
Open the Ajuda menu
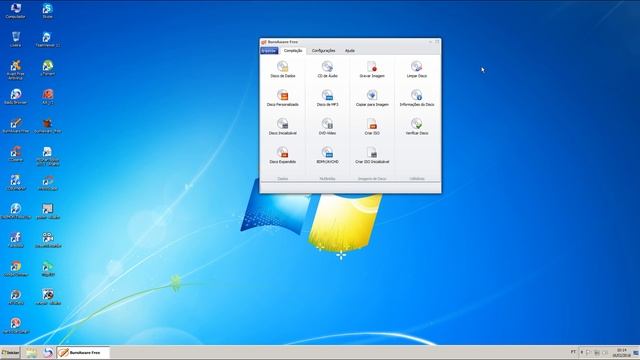point(350,51)
